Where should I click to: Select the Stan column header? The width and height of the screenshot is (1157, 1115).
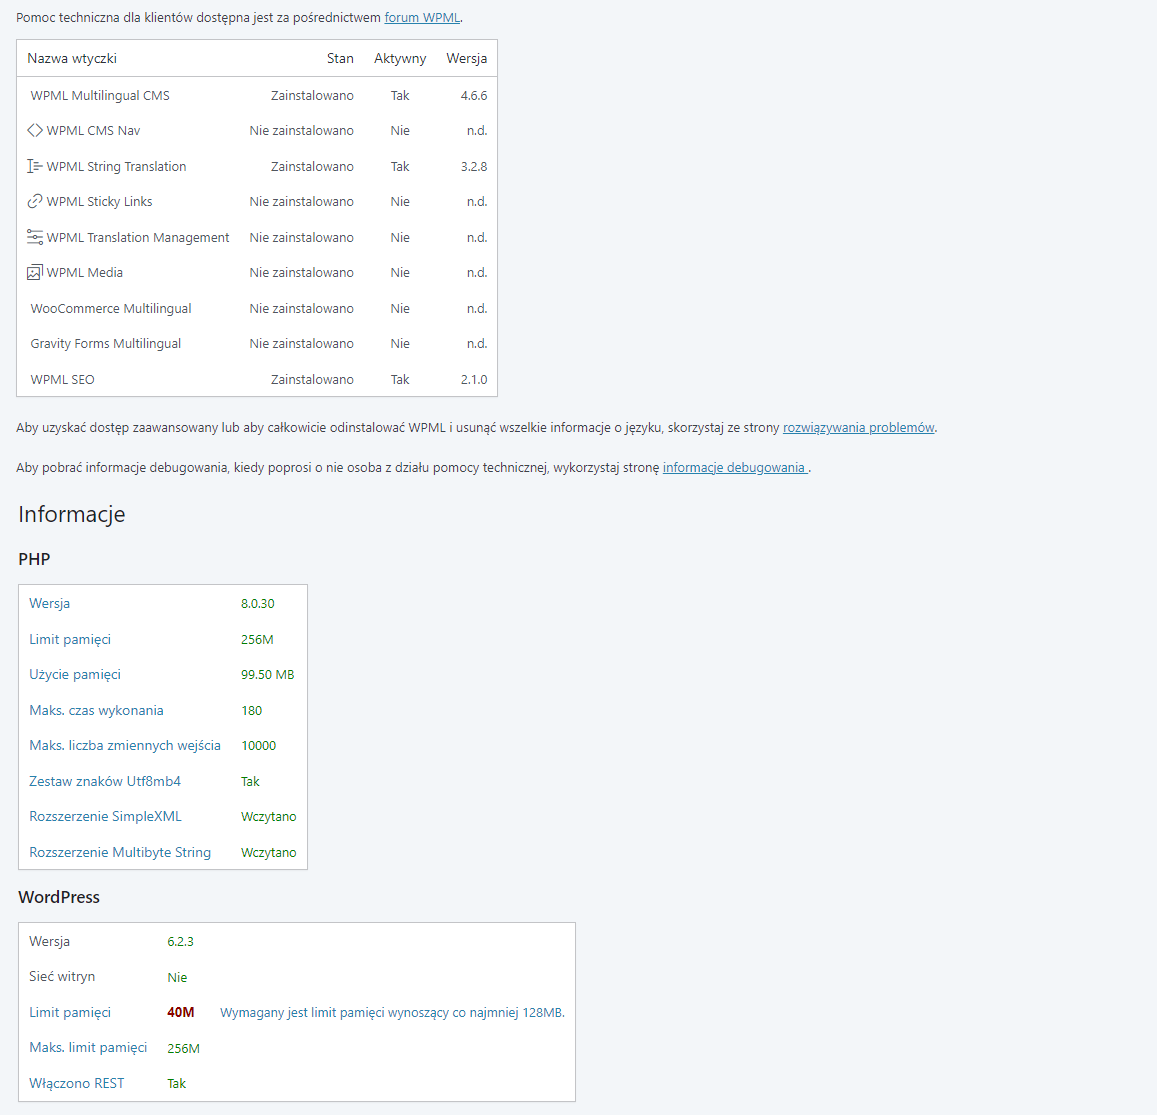pos(340,58)
